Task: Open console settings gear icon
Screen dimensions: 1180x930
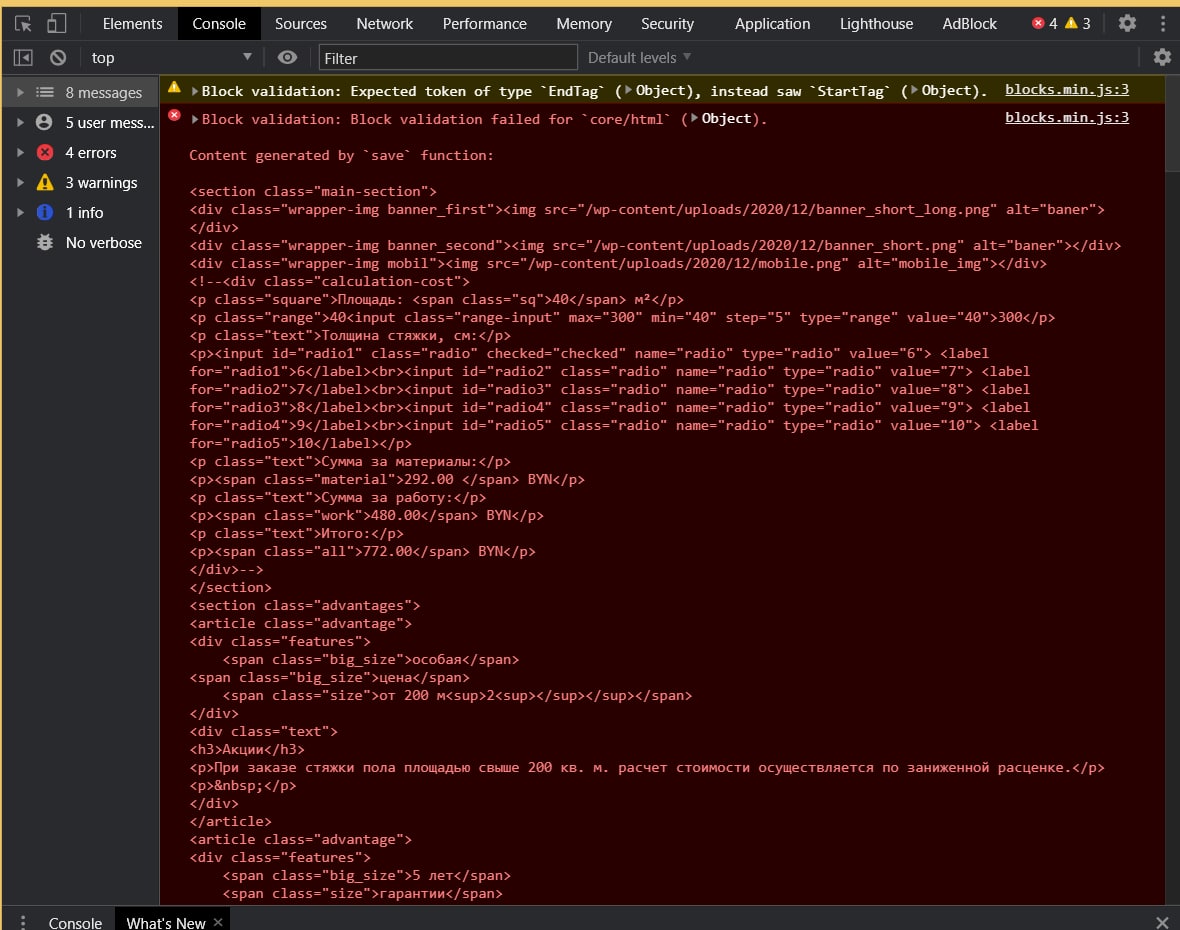Action: [1162, 57]
